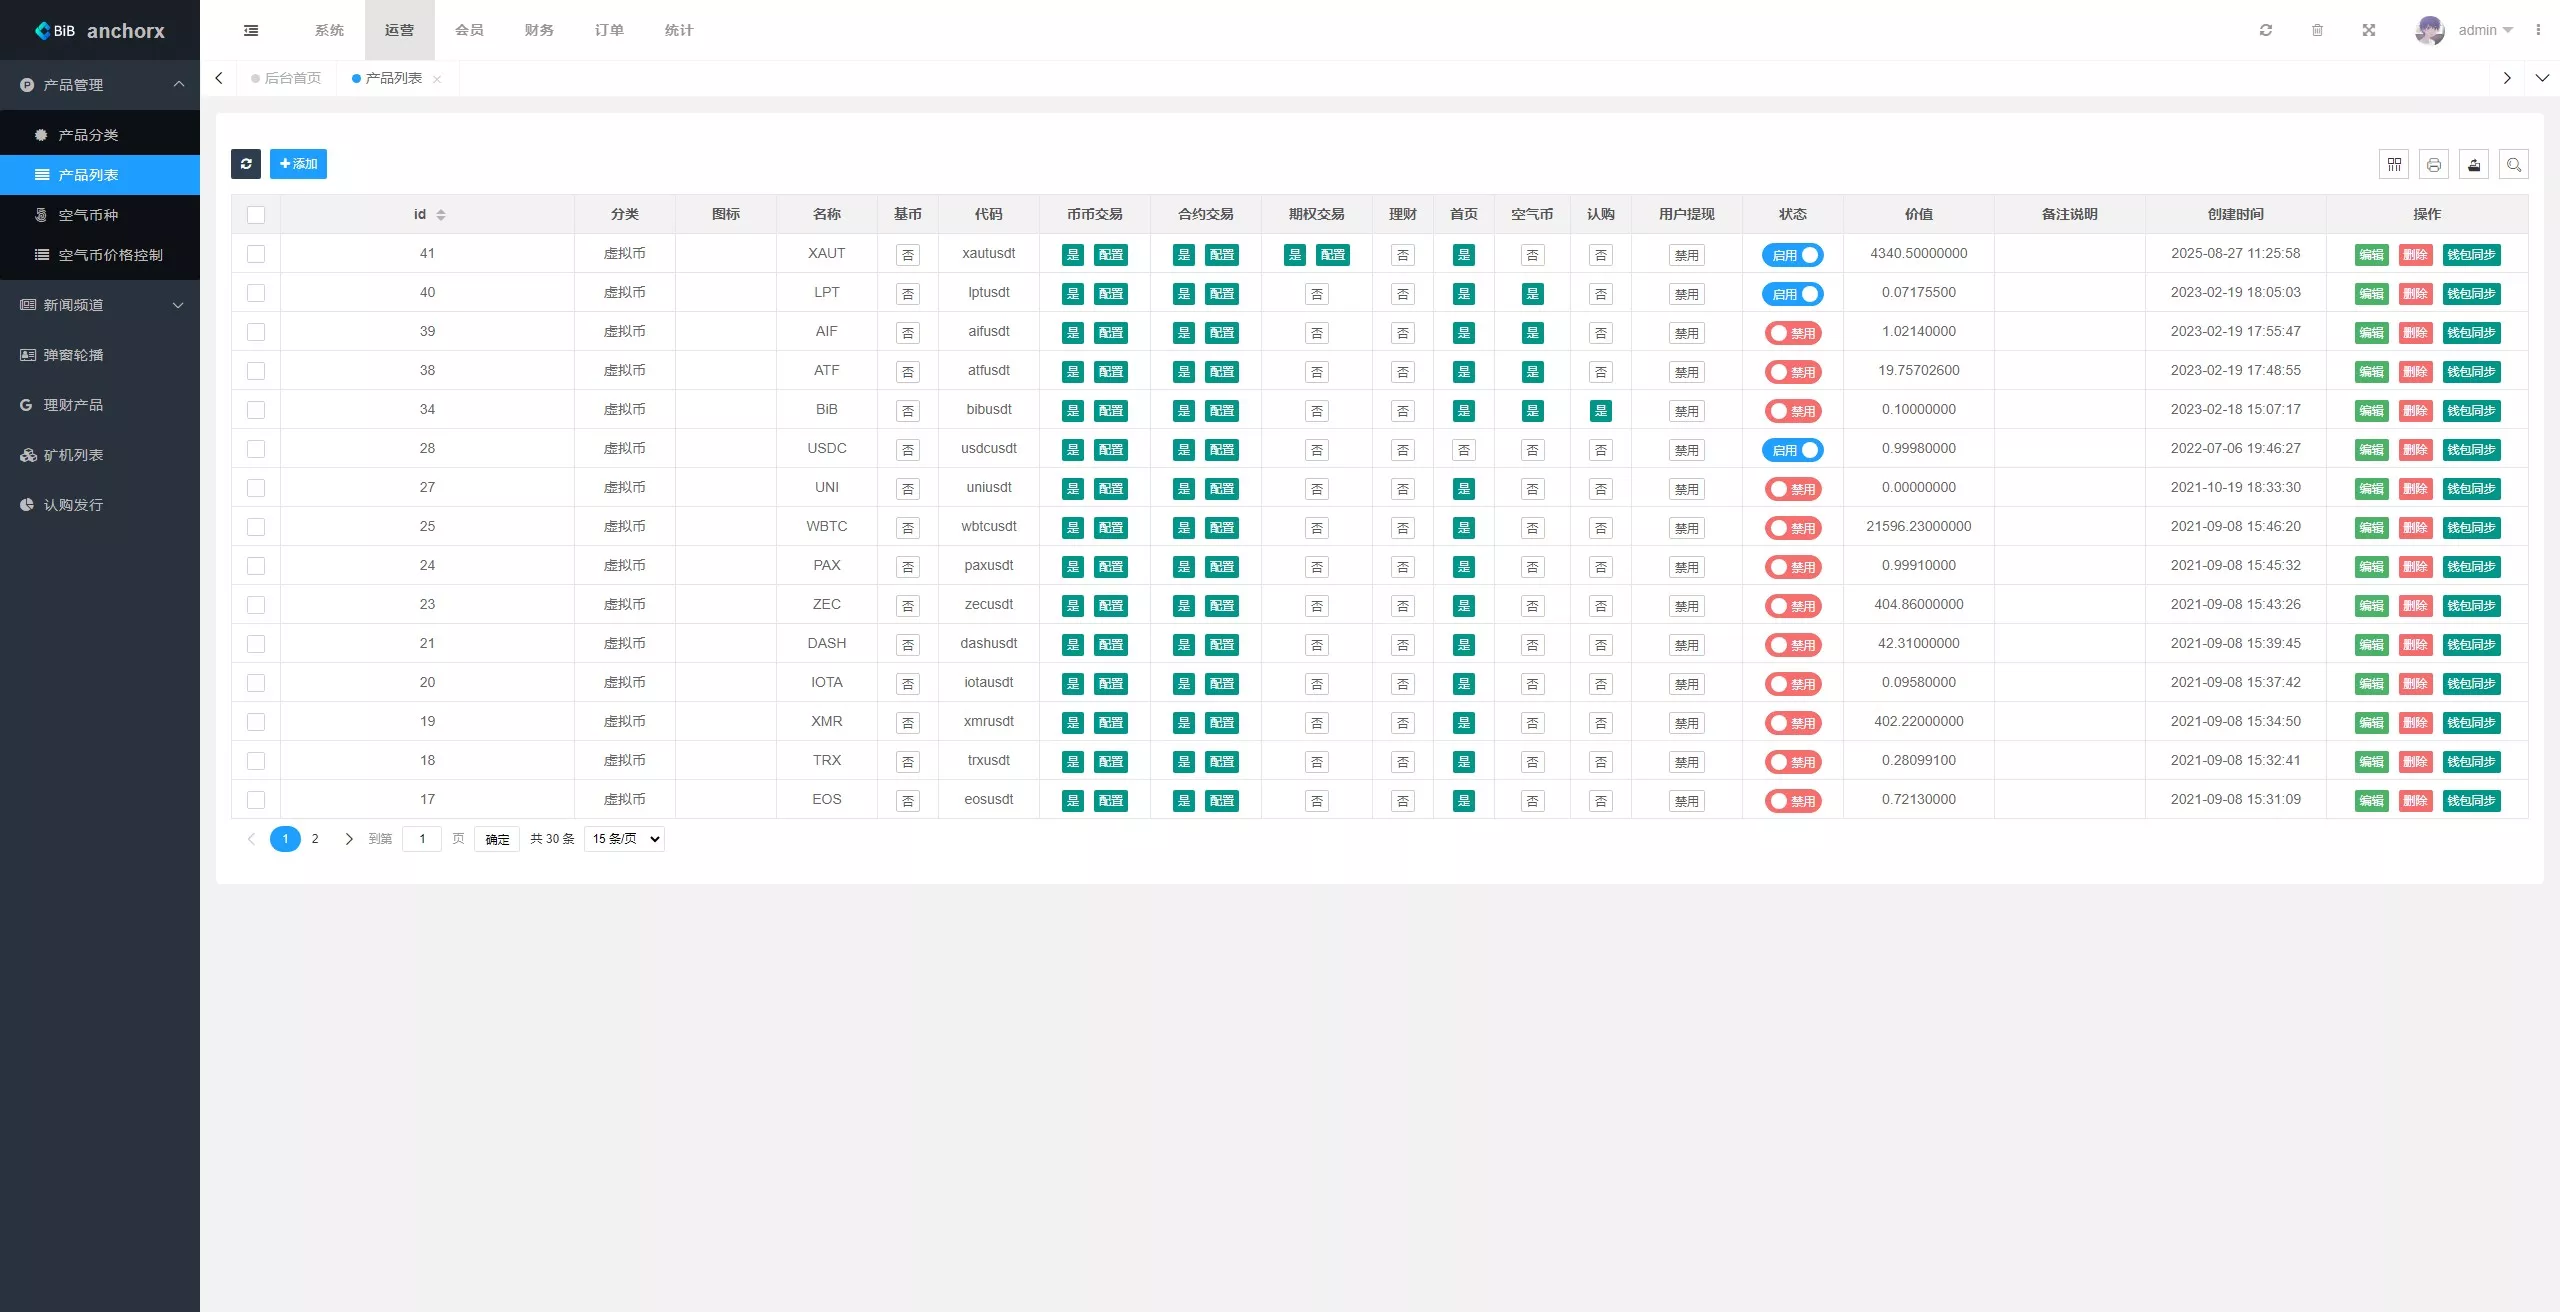Click the print table icon
2560x1312 pixels.
[2434, 165]
